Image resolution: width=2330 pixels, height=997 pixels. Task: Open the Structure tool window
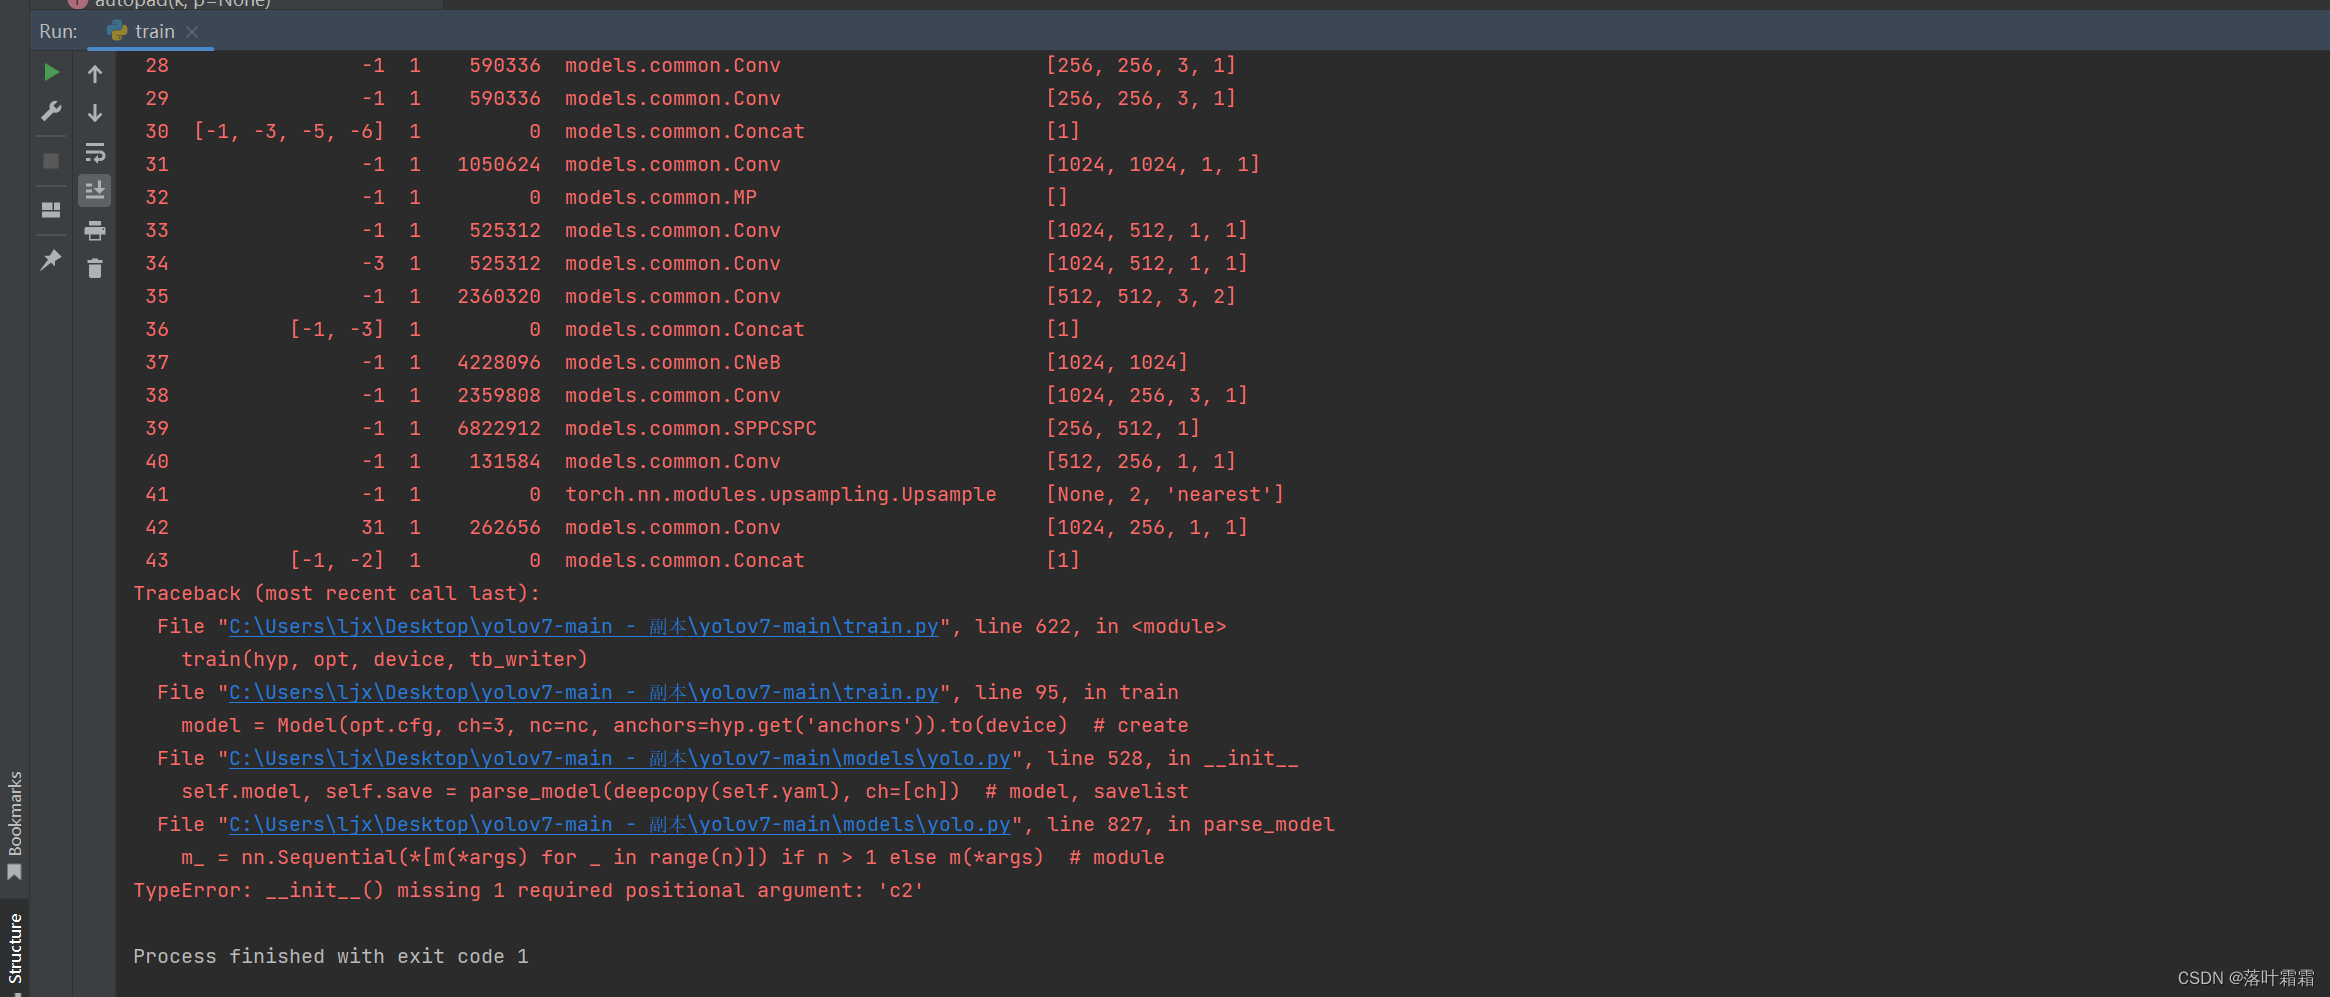tap(14, 950)
